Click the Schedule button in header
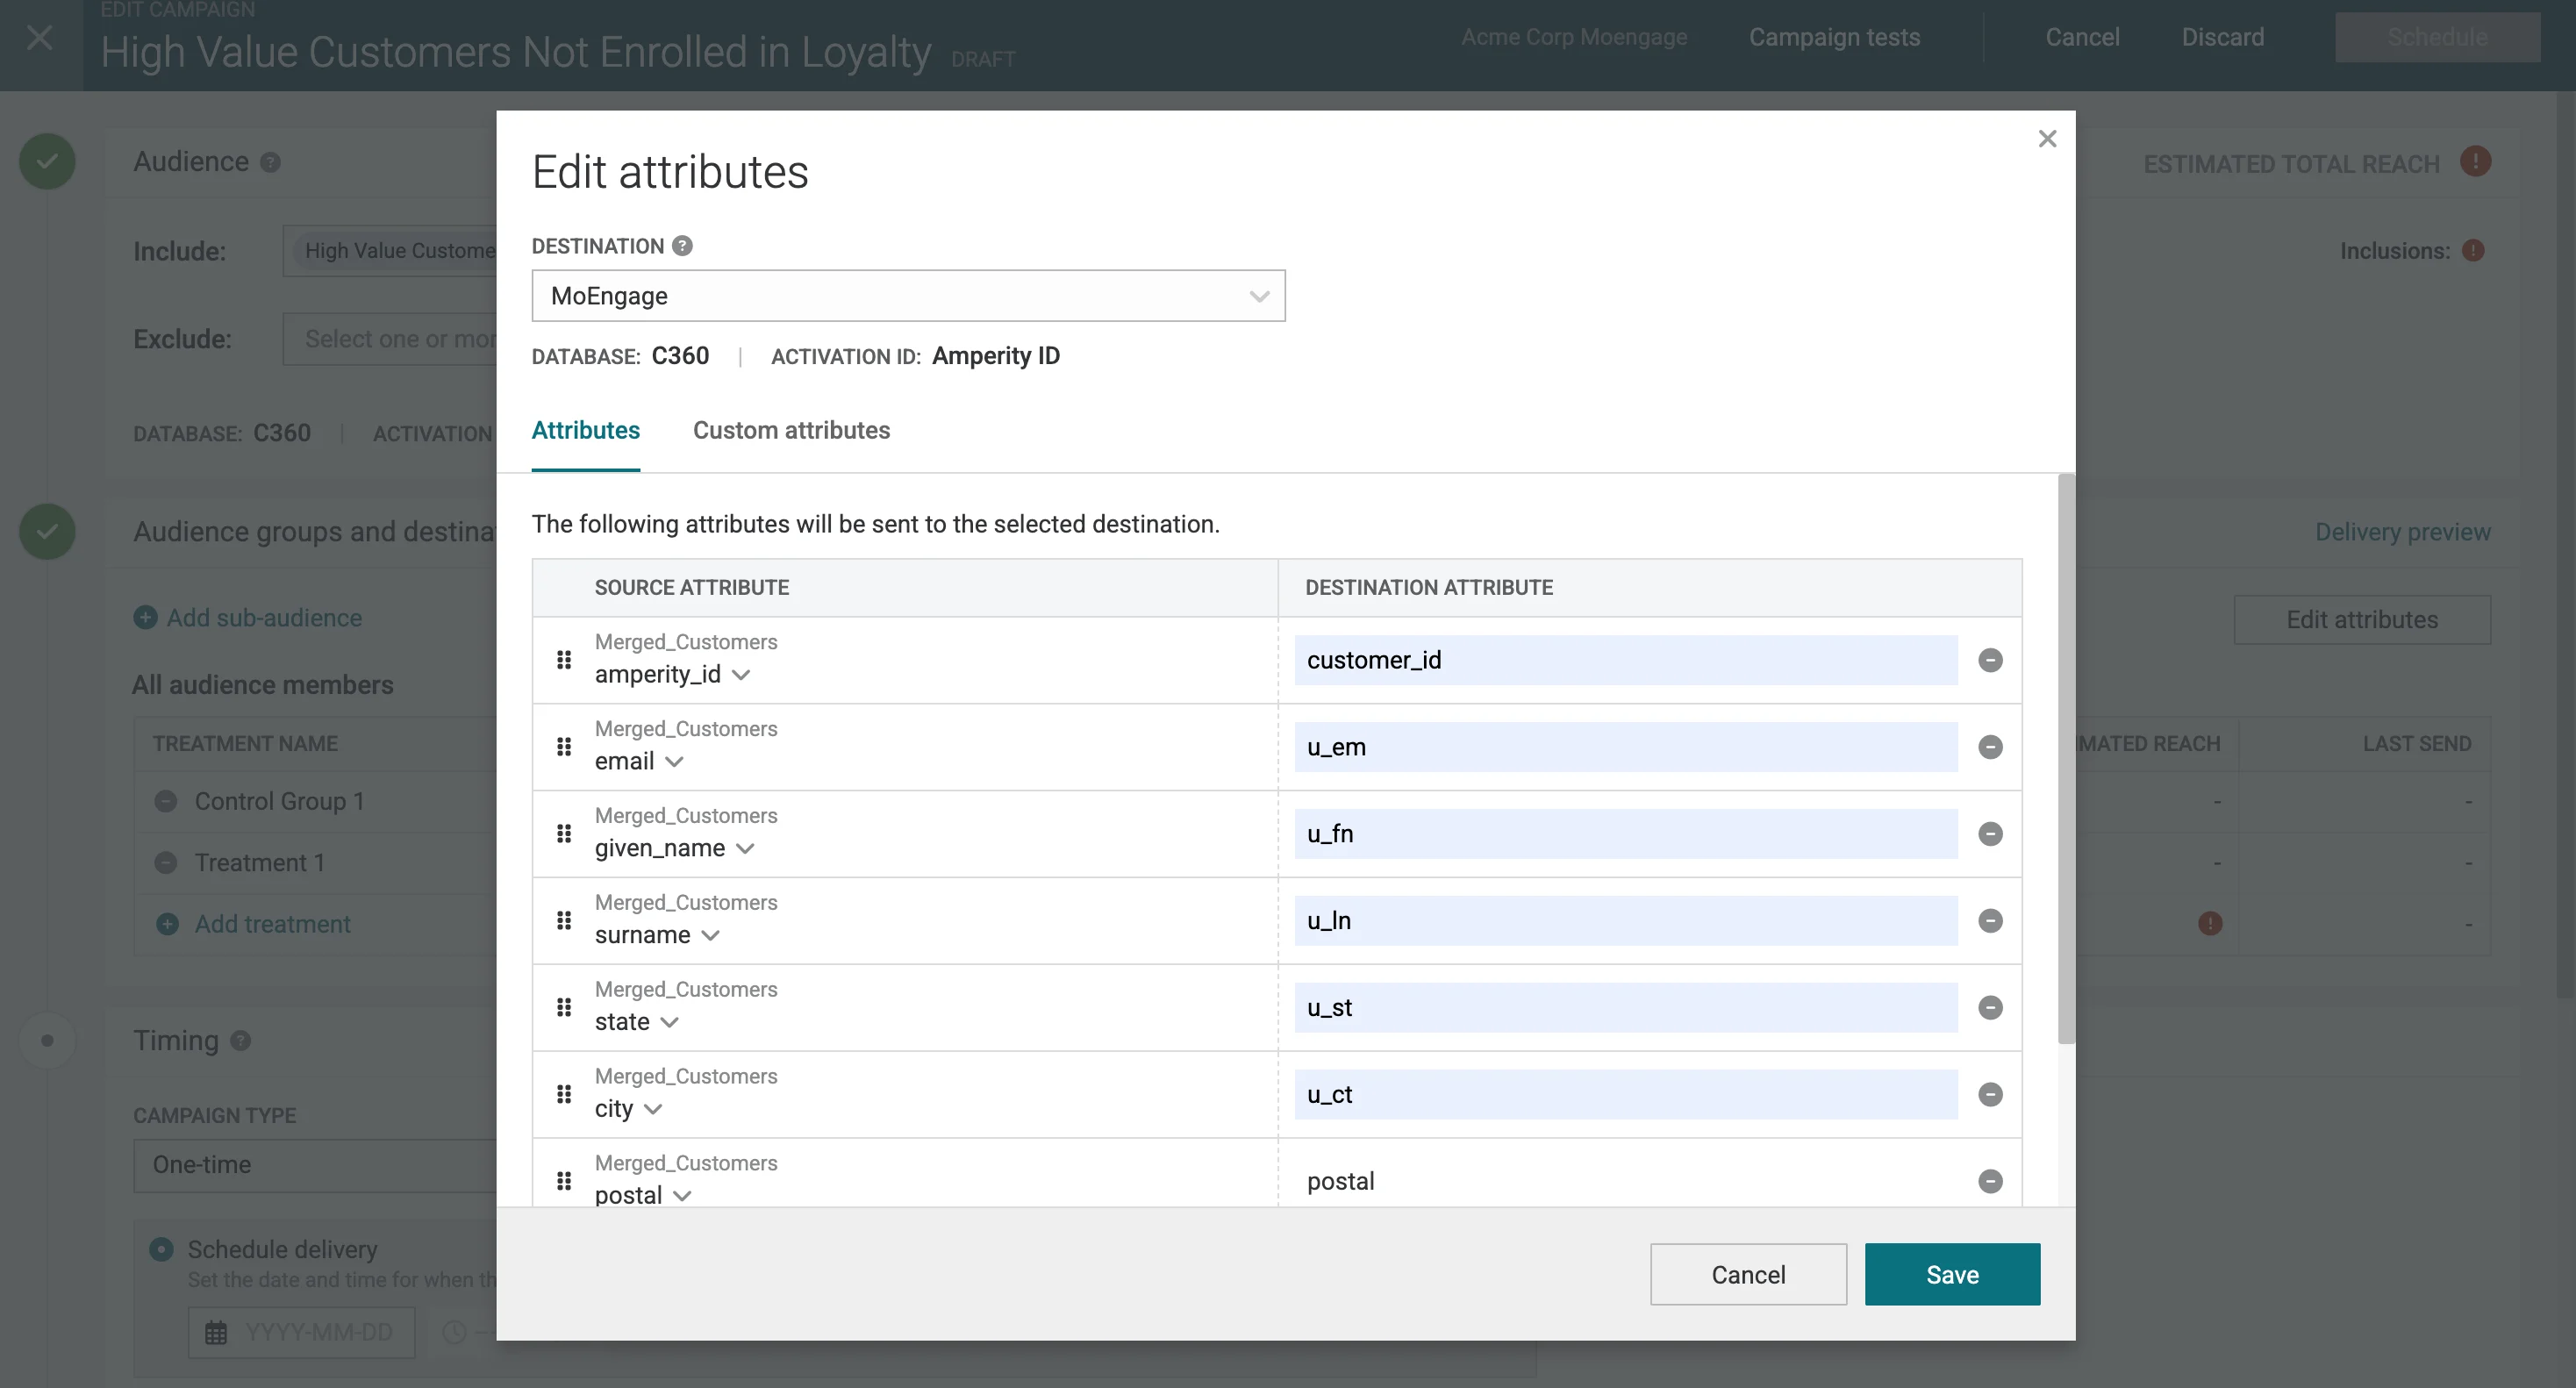The height and width of the screenshot is (1388, 2576). pyautogui.click(x=2437, y=37)
